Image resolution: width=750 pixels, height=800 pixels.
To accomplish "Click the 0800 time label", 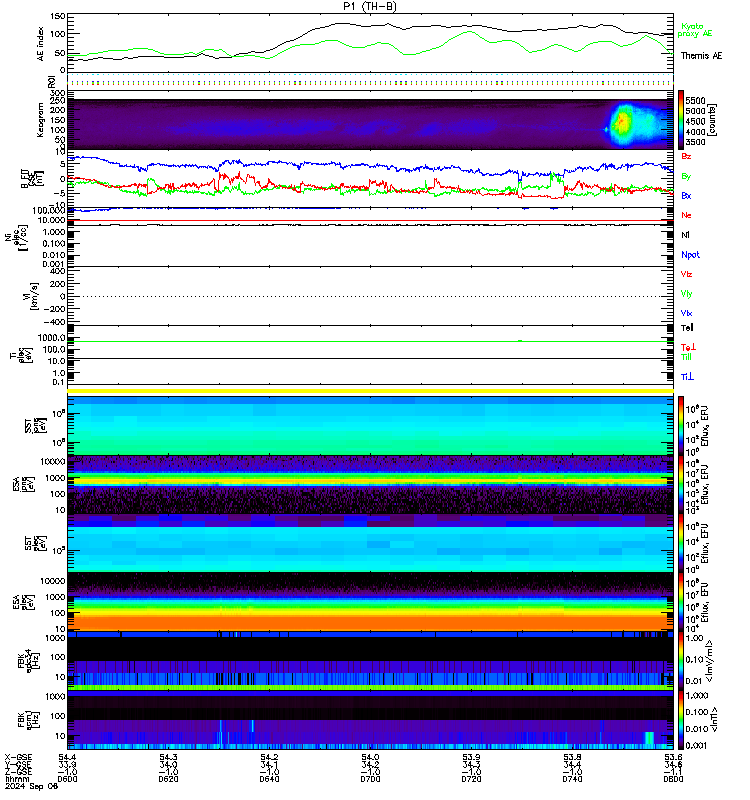I will (x=673, y=779).
